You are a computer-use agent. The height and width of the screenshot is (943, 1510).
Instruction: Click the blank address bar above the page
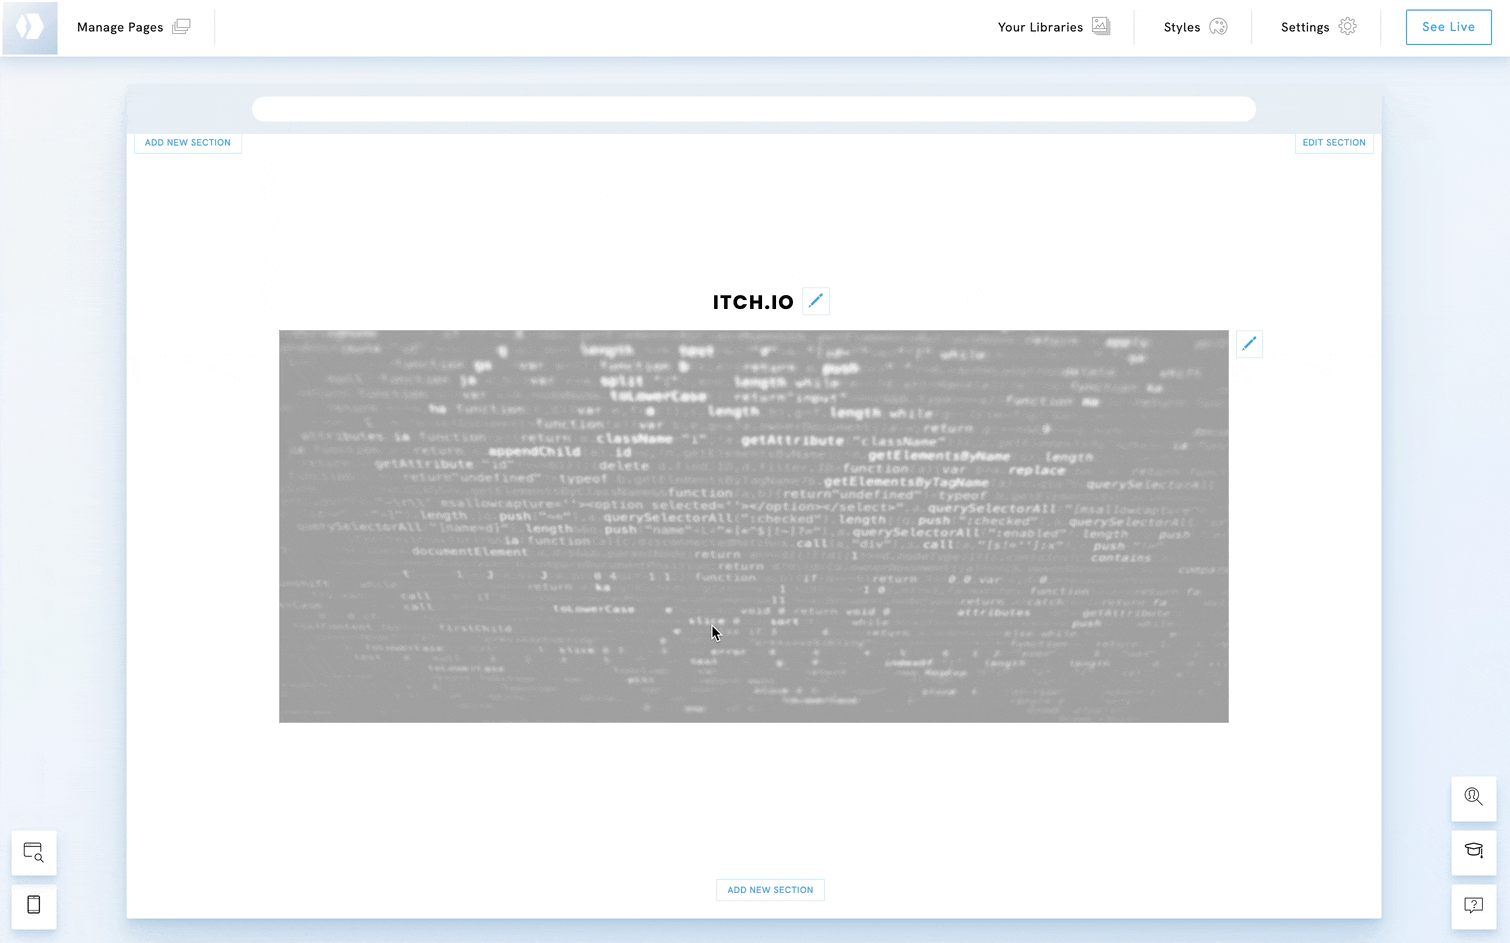pos(753,109)
